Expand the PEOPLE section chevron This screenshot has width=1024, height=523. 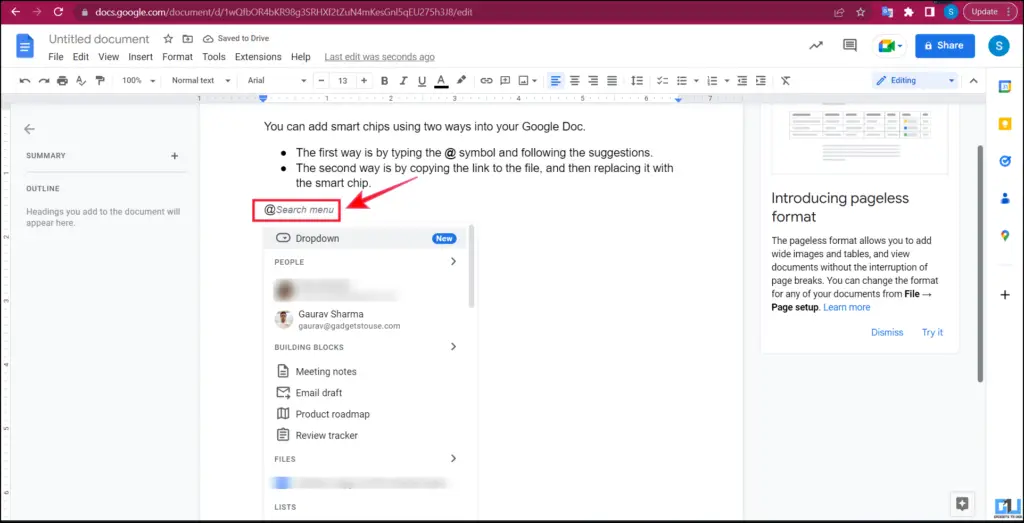pos(453,262)
